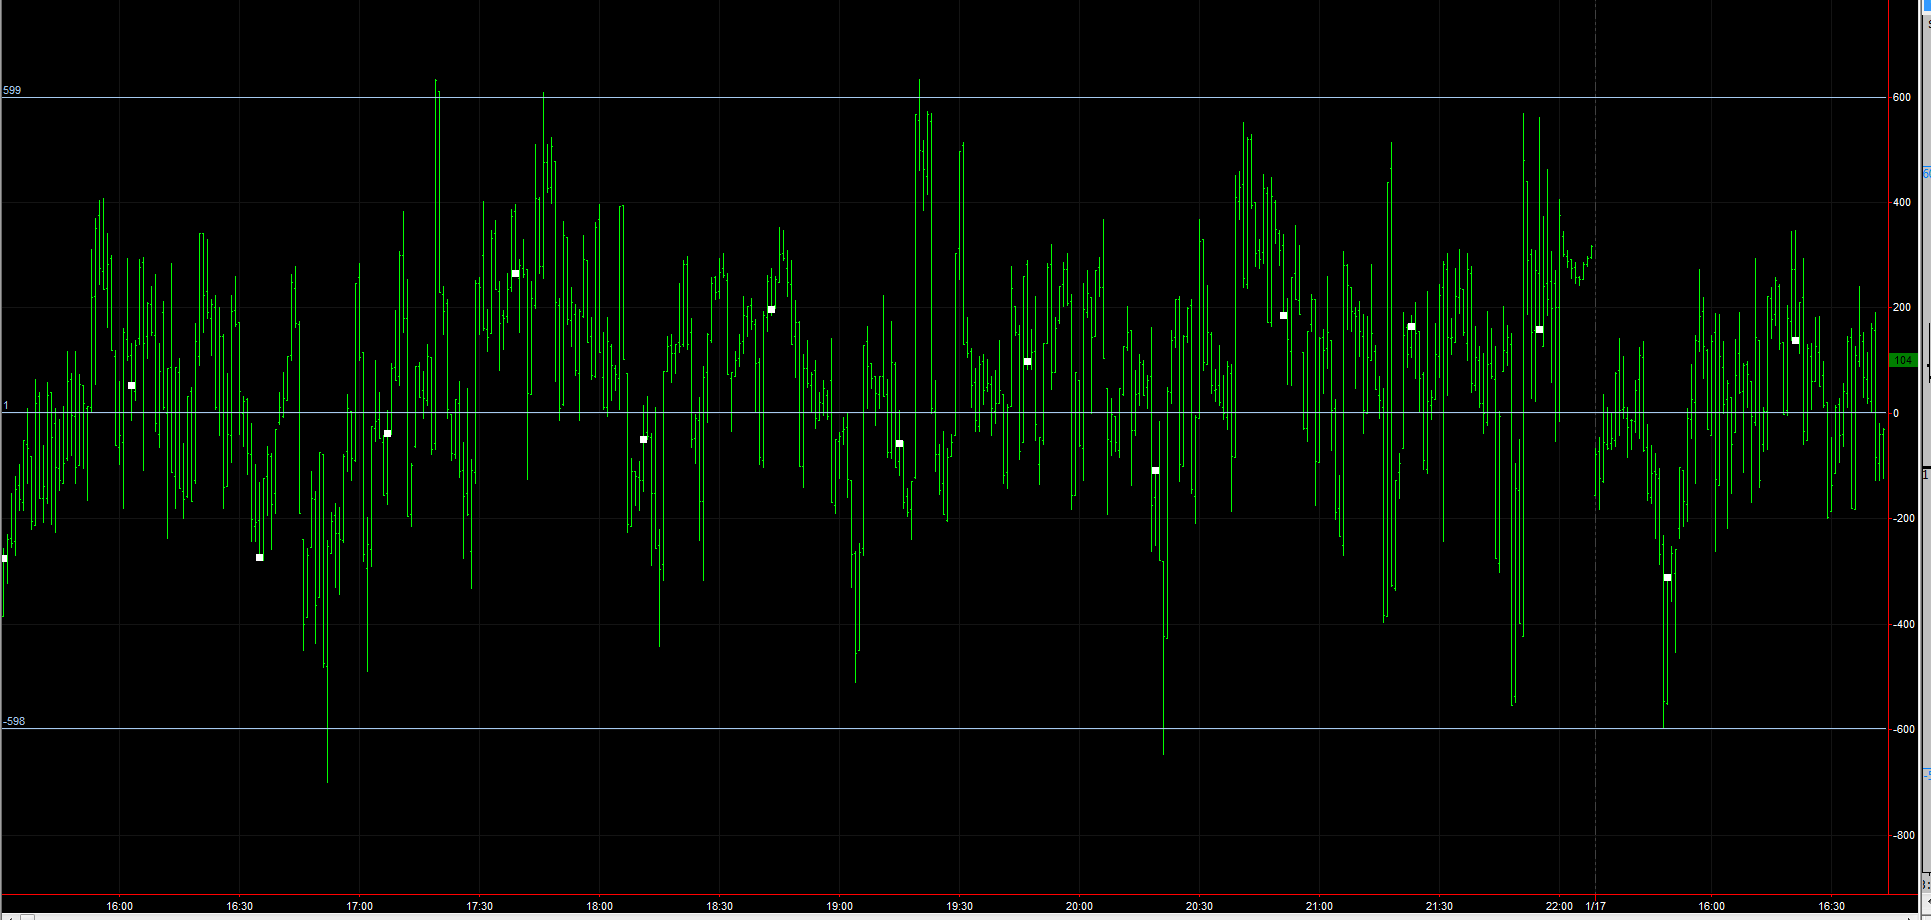Click the 17:00 time axis label

click(x=360, y=907)
